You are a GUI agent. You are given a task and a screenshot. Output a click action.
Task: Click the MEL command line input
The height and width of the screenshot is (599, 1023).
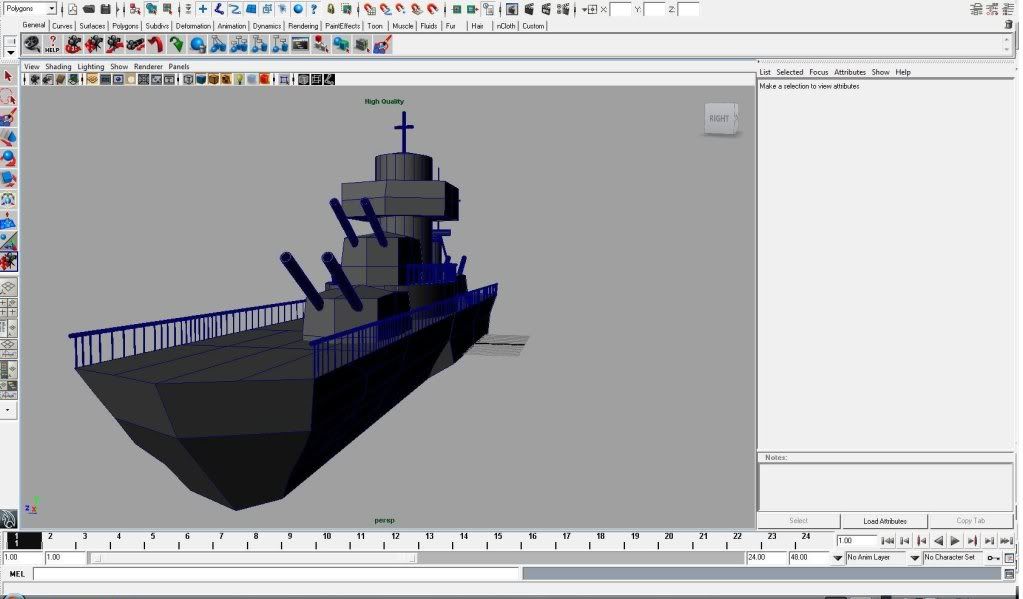pyautogui.click(x=277, y=574)
